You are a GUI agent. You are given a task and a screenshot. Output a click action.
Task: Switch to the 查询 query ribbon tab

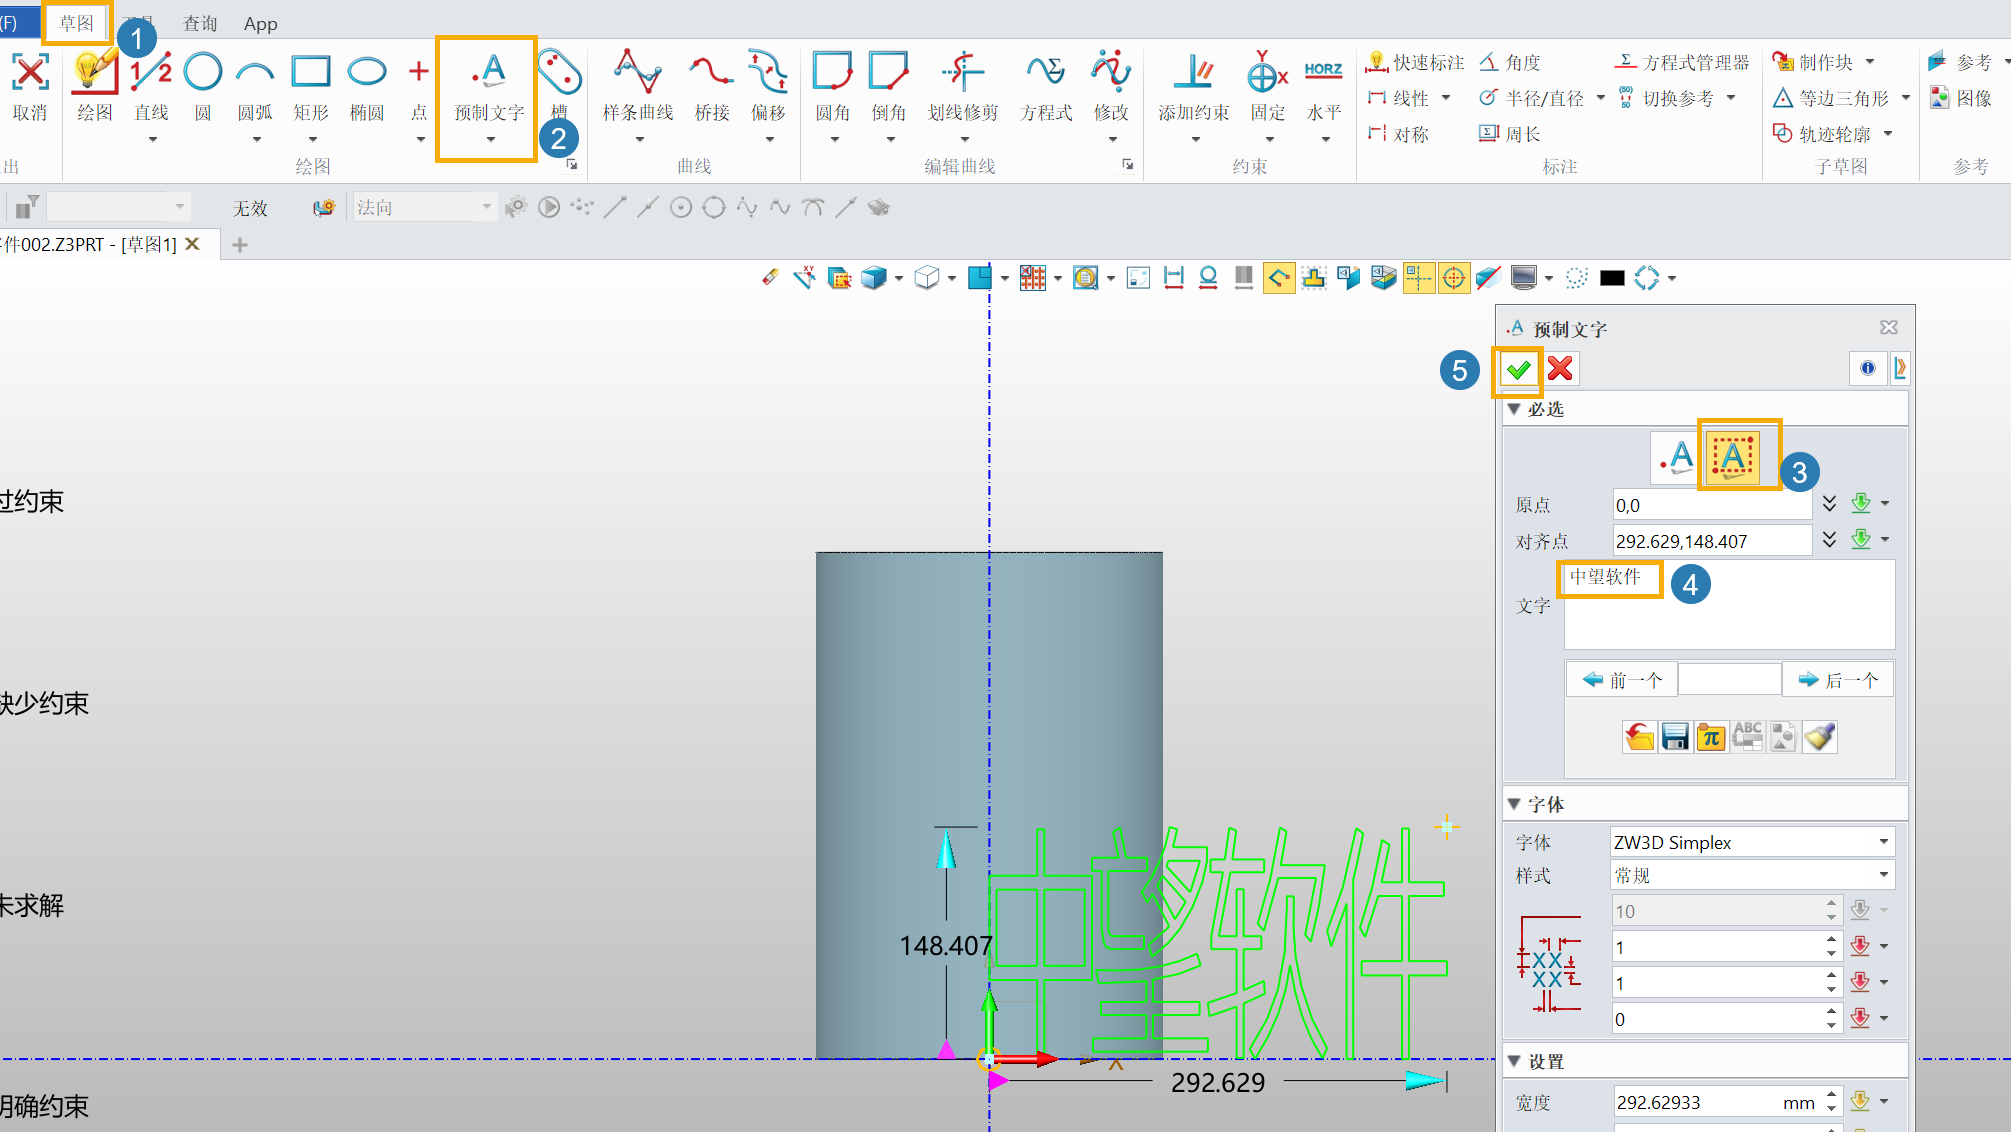point(200,23)
